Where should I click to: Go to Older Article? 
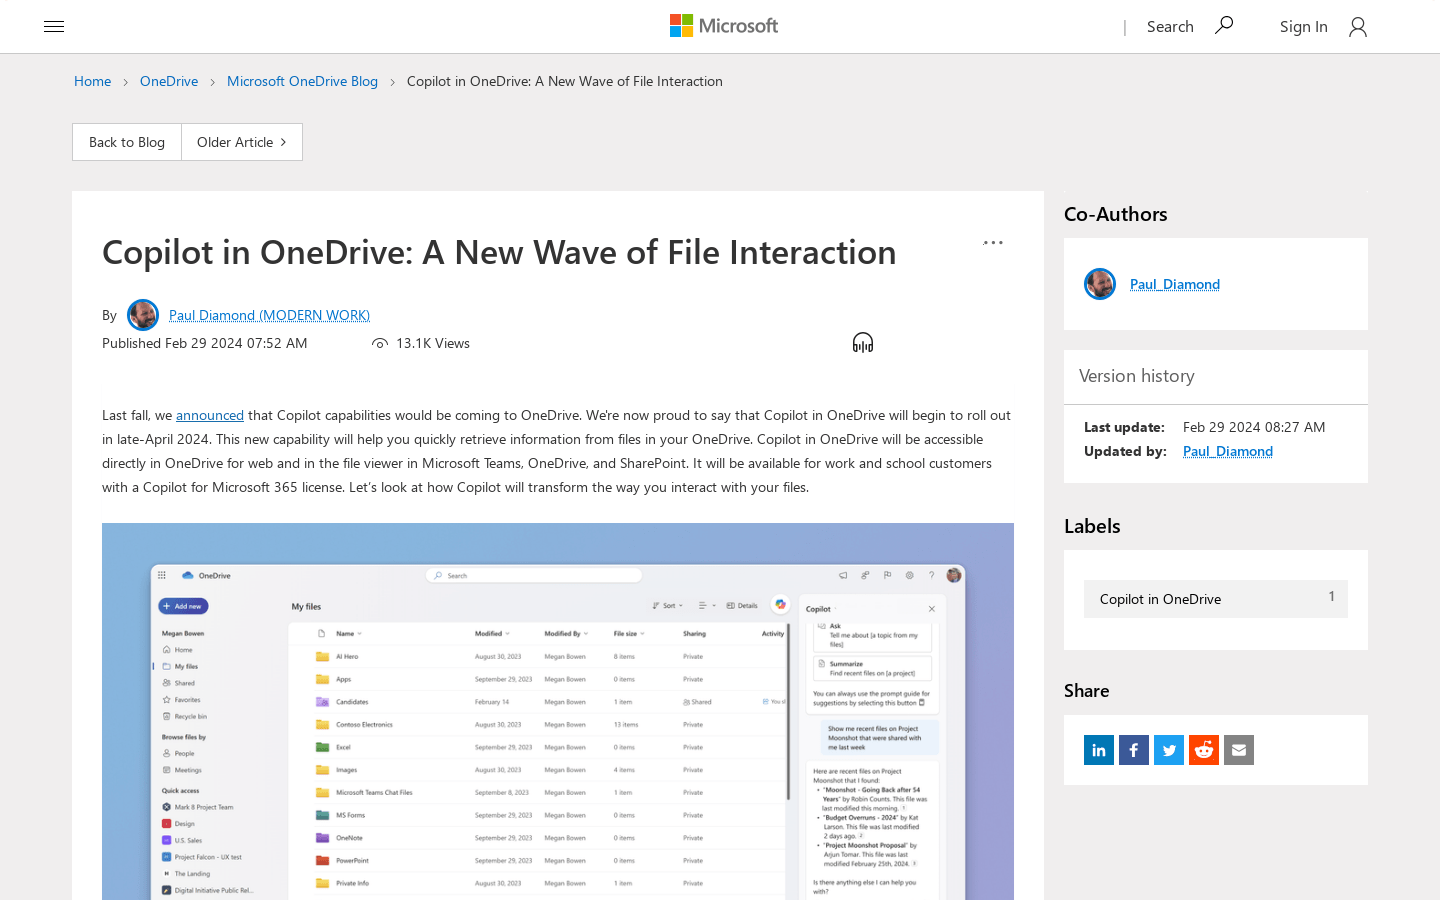pos(241,142)
